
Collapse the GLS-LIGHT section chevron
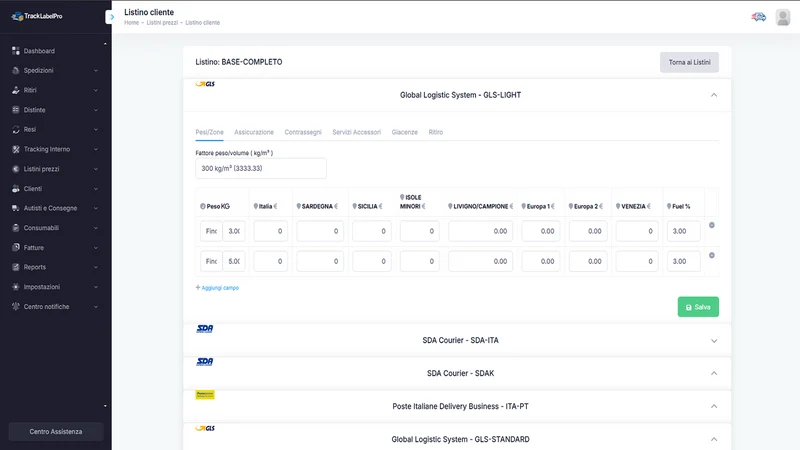714,95
